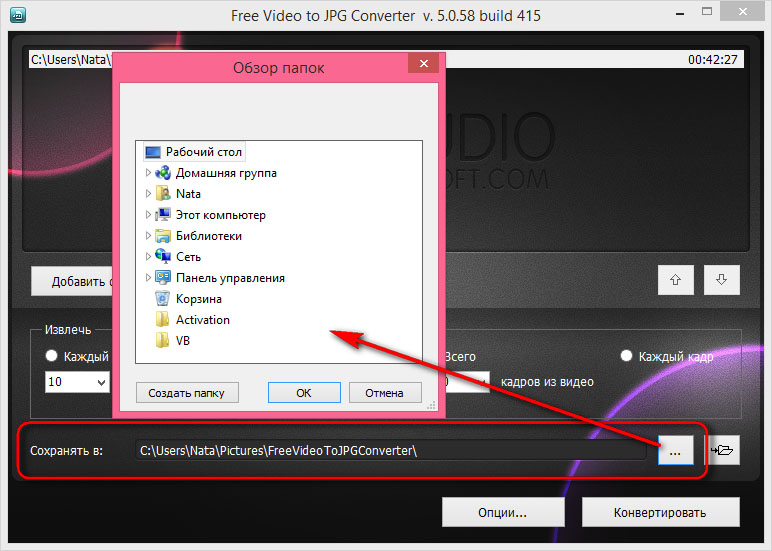Confirm folder selection with OK
This screenshot has width=772, height=551.
click(304, 393)
